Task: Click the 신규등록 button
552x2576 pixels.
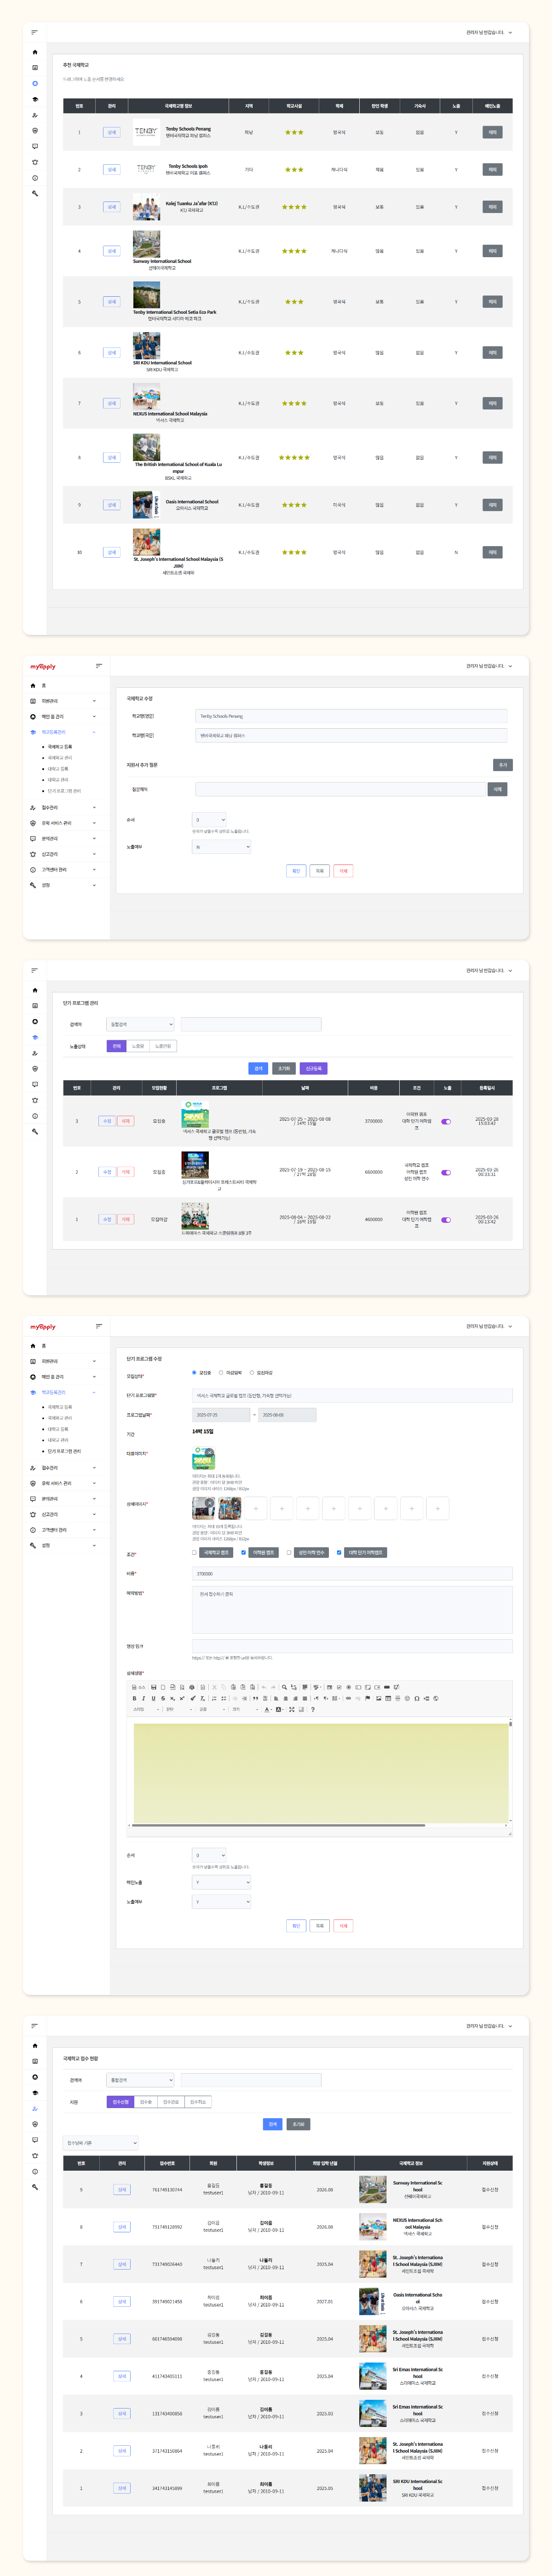Action: click(313, 1068)
